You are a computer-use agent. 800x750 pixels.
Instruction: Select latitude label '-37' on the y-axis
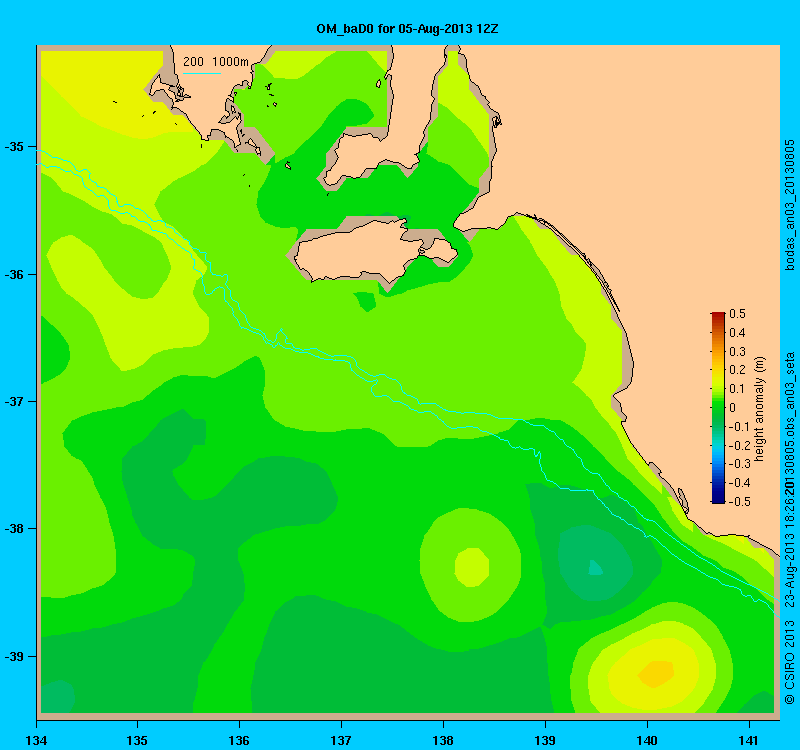14,402
